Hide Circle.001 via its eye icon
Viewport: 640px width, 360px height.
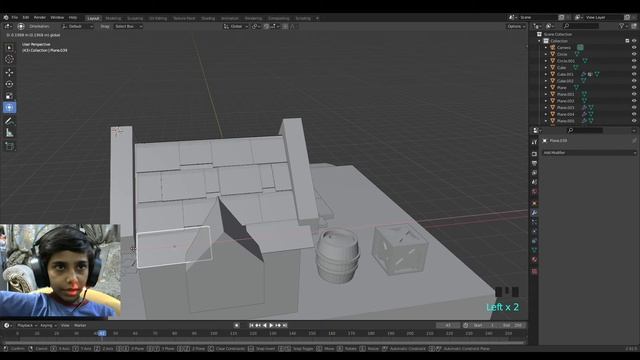tap(634, 61)
